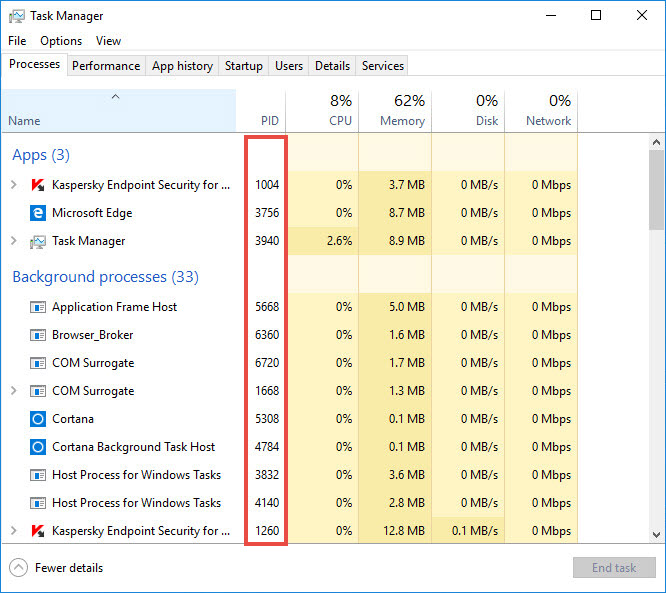
Task: Click the COM Surrogate icon, PID 6720
Action: click(x=38, y=363)
